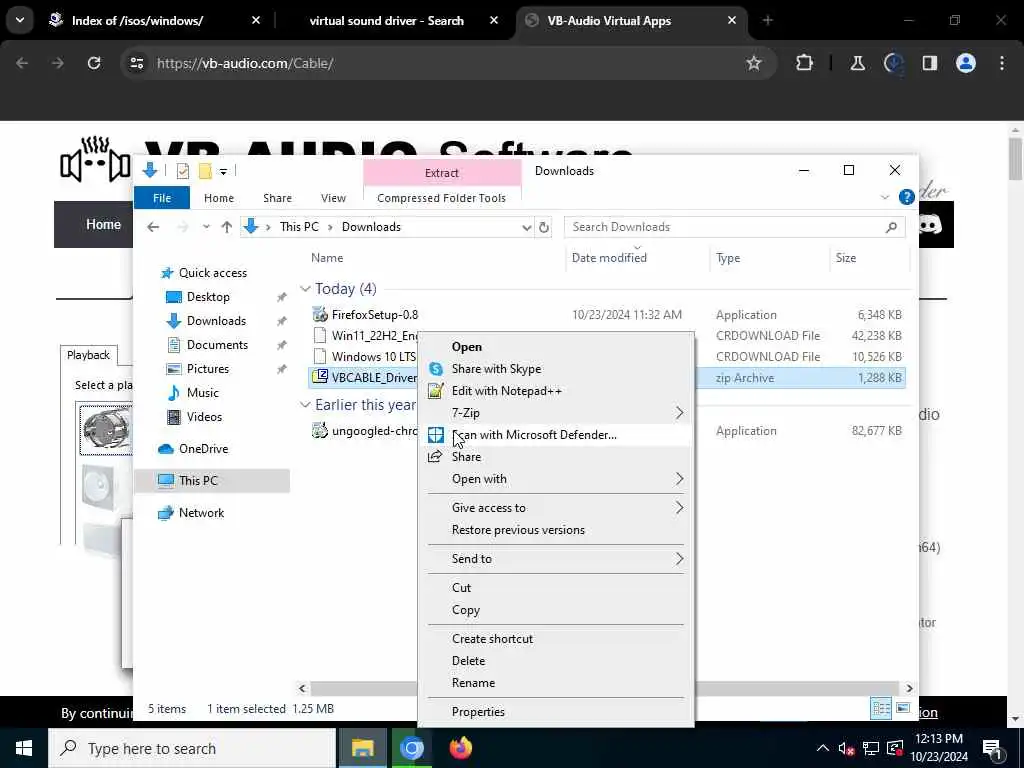
Task: Collapse the Today (4) group
Action: click(305, 289)
